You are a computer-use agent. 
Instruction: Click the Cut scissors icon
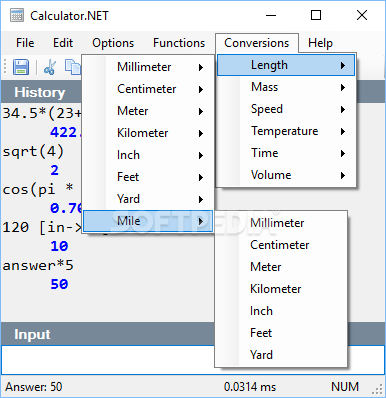50,67
